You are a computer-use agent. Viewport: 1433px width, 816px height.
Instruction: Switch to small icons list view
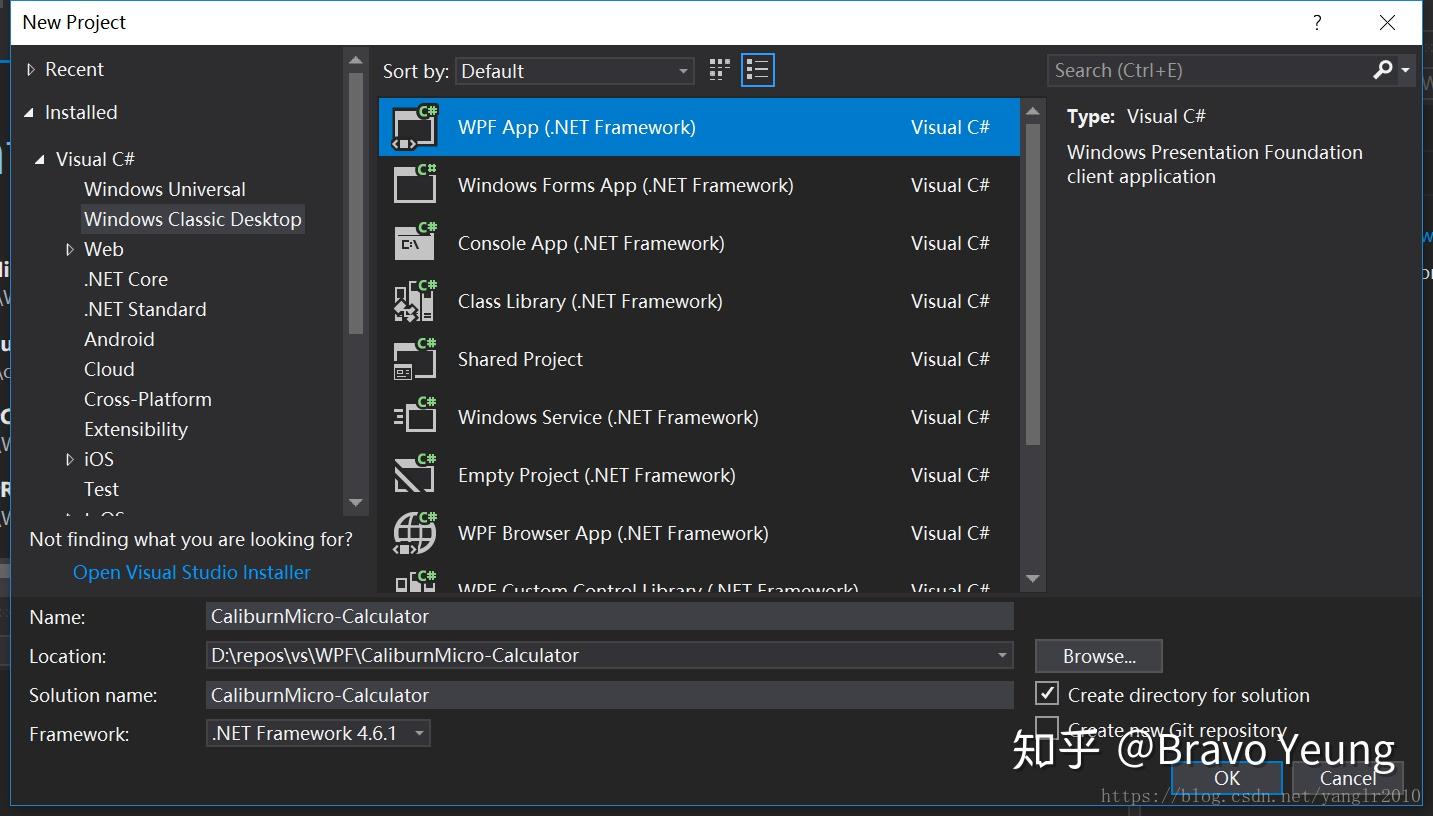pos(758,70)
